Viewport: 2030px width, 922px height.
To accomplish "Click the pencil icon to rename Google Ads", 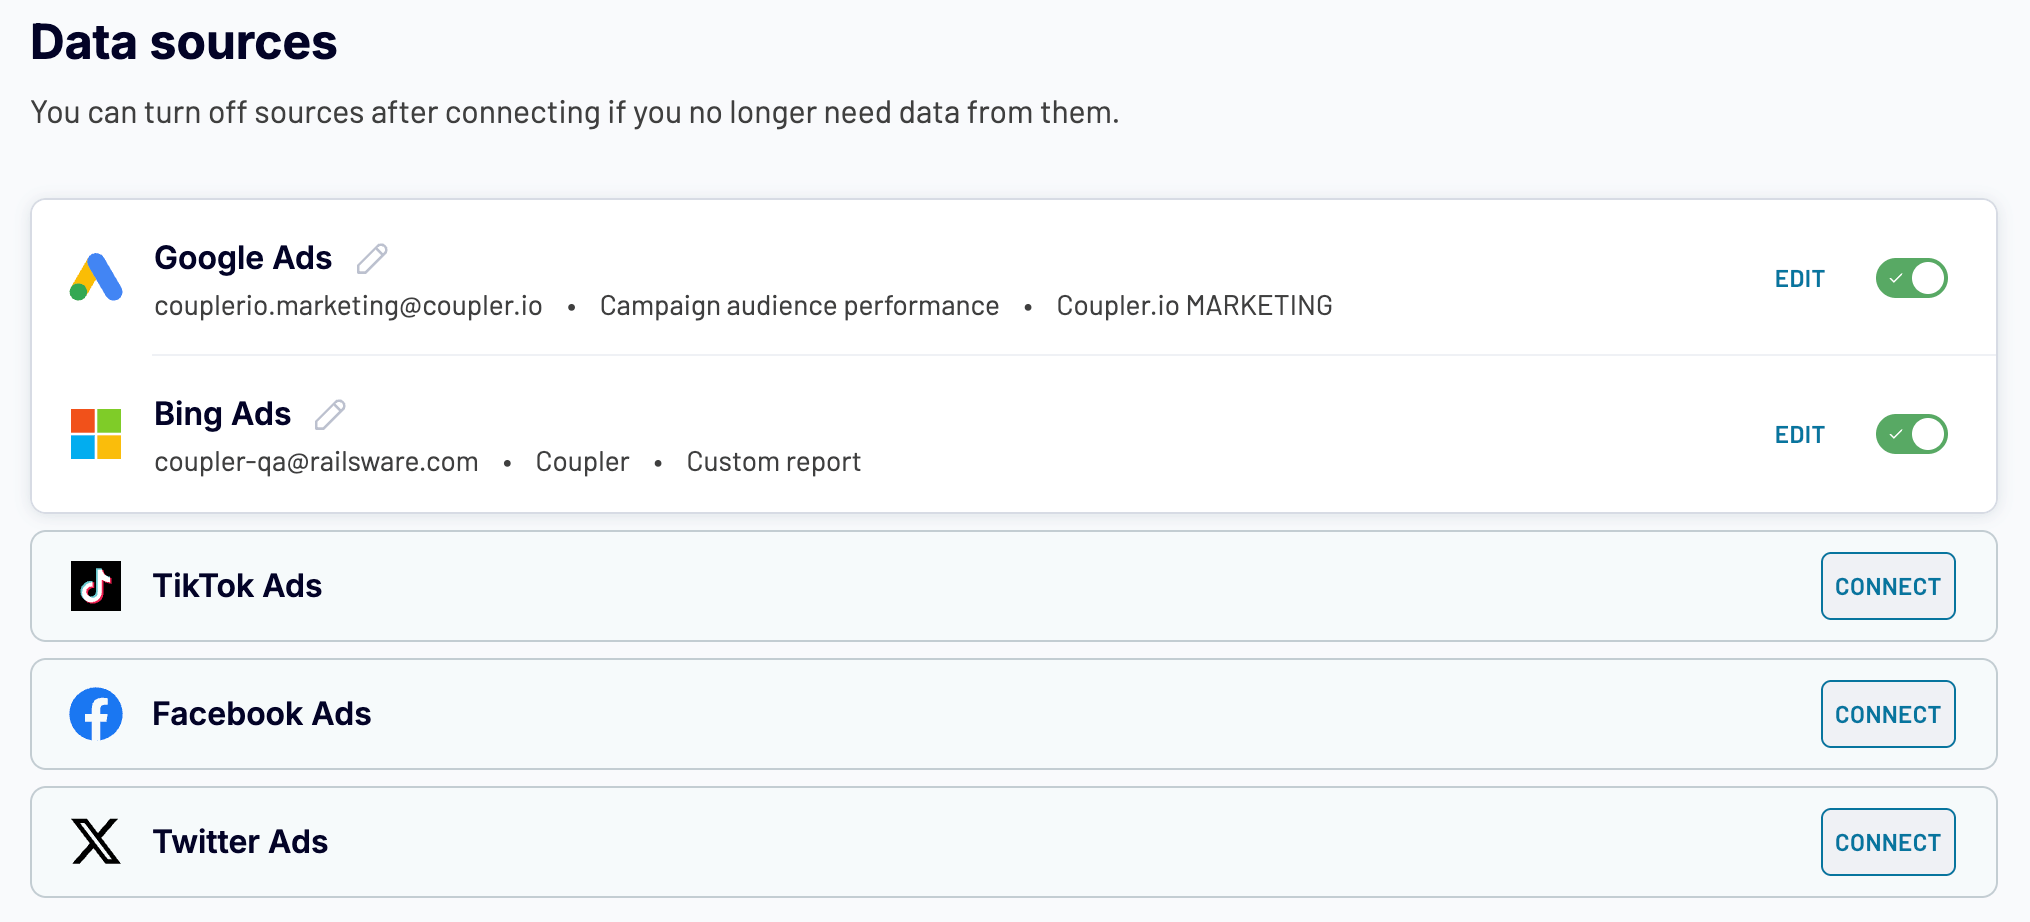I will pyautogui.click(x=371, y=258).
